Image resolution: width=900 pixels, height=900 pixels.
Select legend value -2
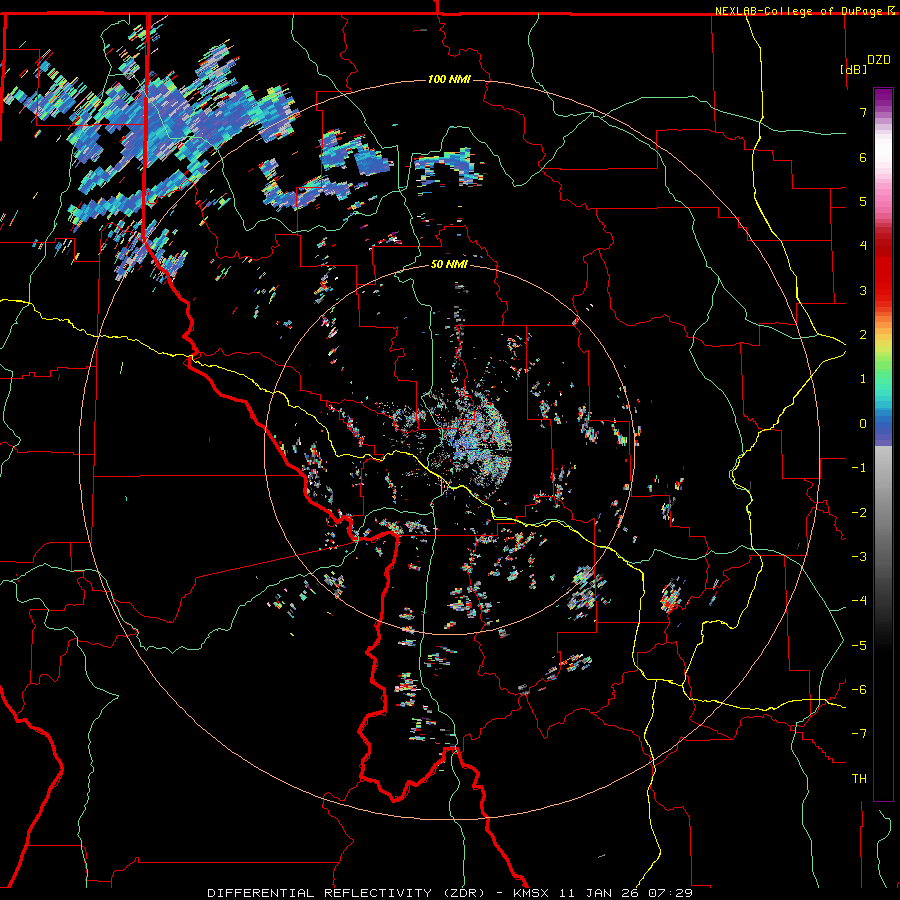(x=859, y=512)
